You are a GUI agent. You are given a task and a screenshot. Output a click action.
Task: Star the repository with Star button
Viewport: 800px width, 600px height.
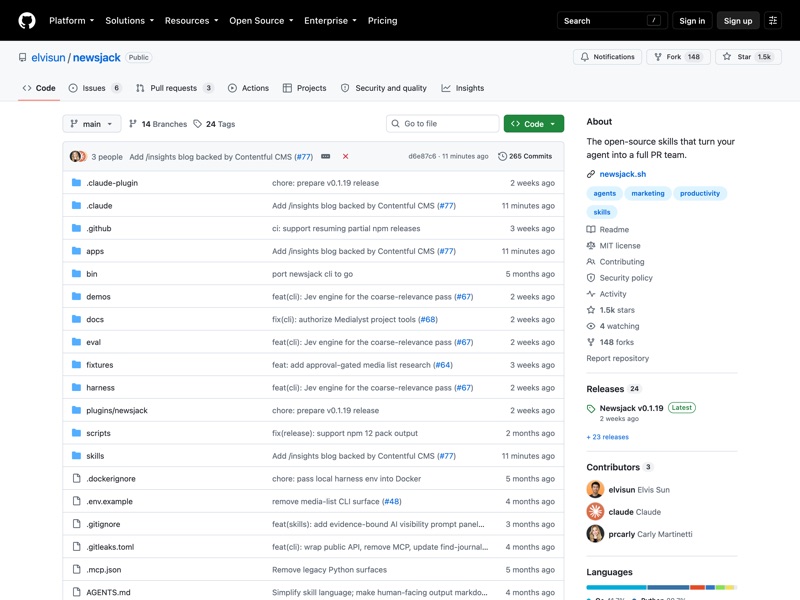[x=748, y=57]
